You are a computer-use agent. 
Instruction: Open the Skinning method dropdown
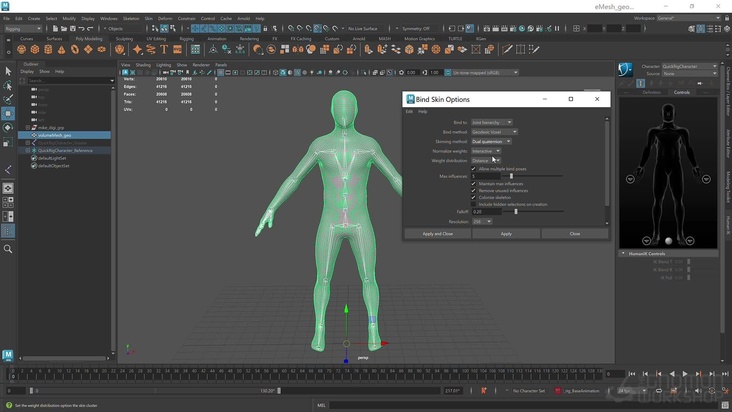click(491, 141)
